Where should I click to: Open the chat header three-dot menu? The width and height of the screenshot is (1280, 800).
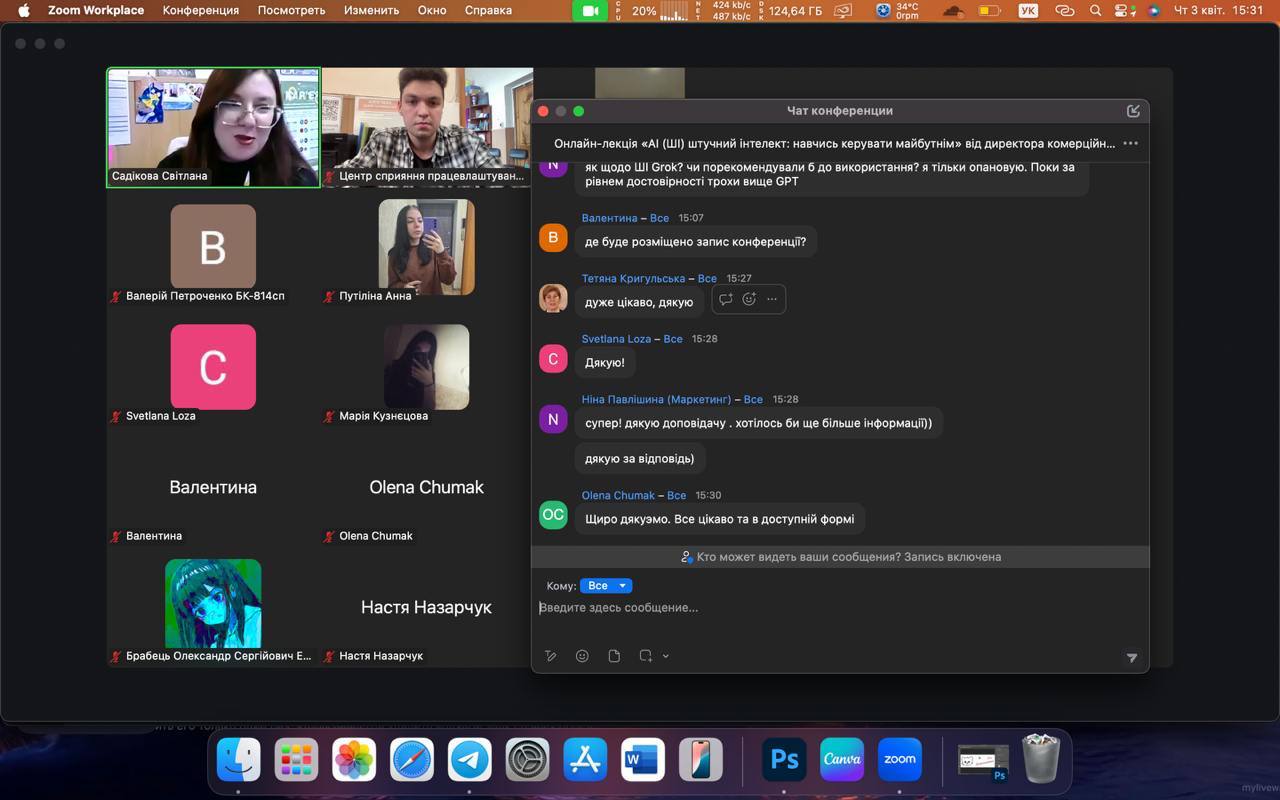click(x=1130, y=143)
